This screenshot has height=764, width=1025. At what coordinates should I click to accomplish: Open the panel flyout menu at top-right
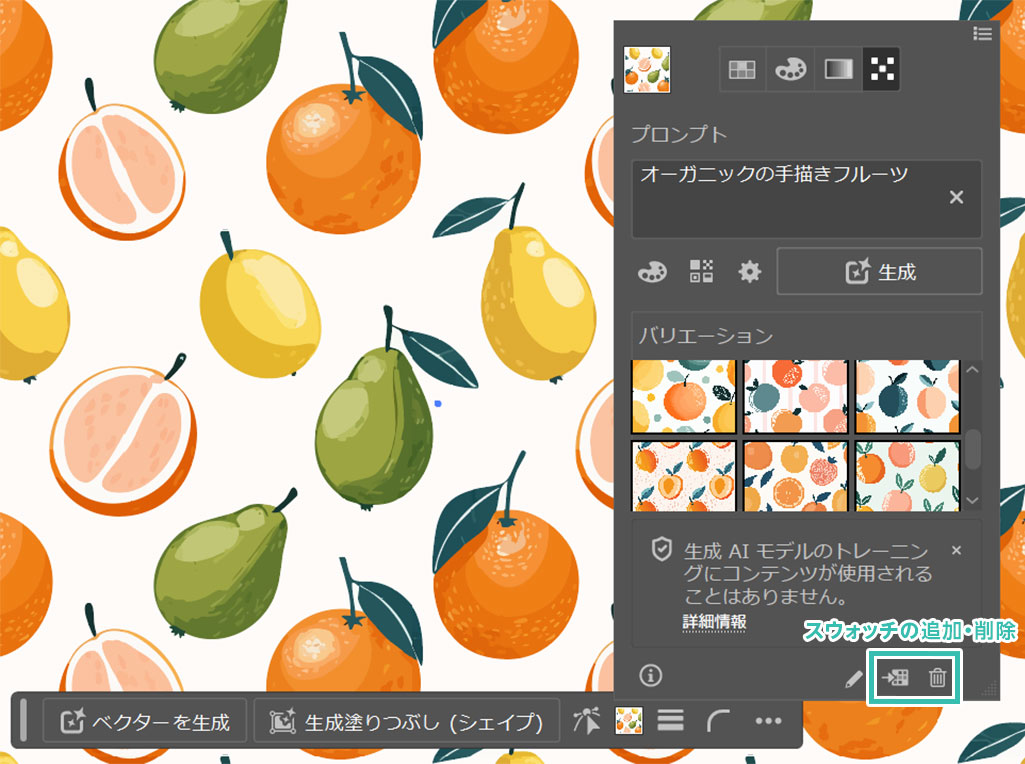(x=982, y=34)
